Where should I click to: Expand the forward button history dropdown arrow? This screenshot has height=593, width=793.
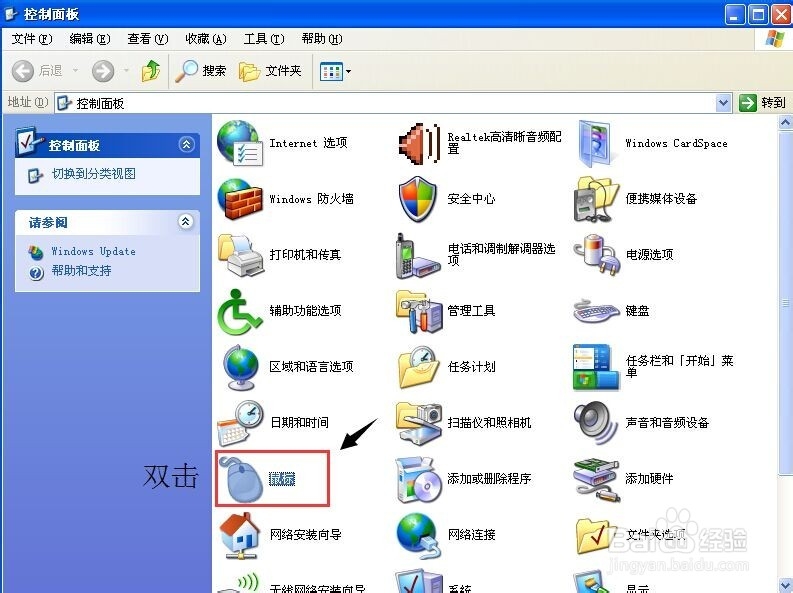point(126,71)
